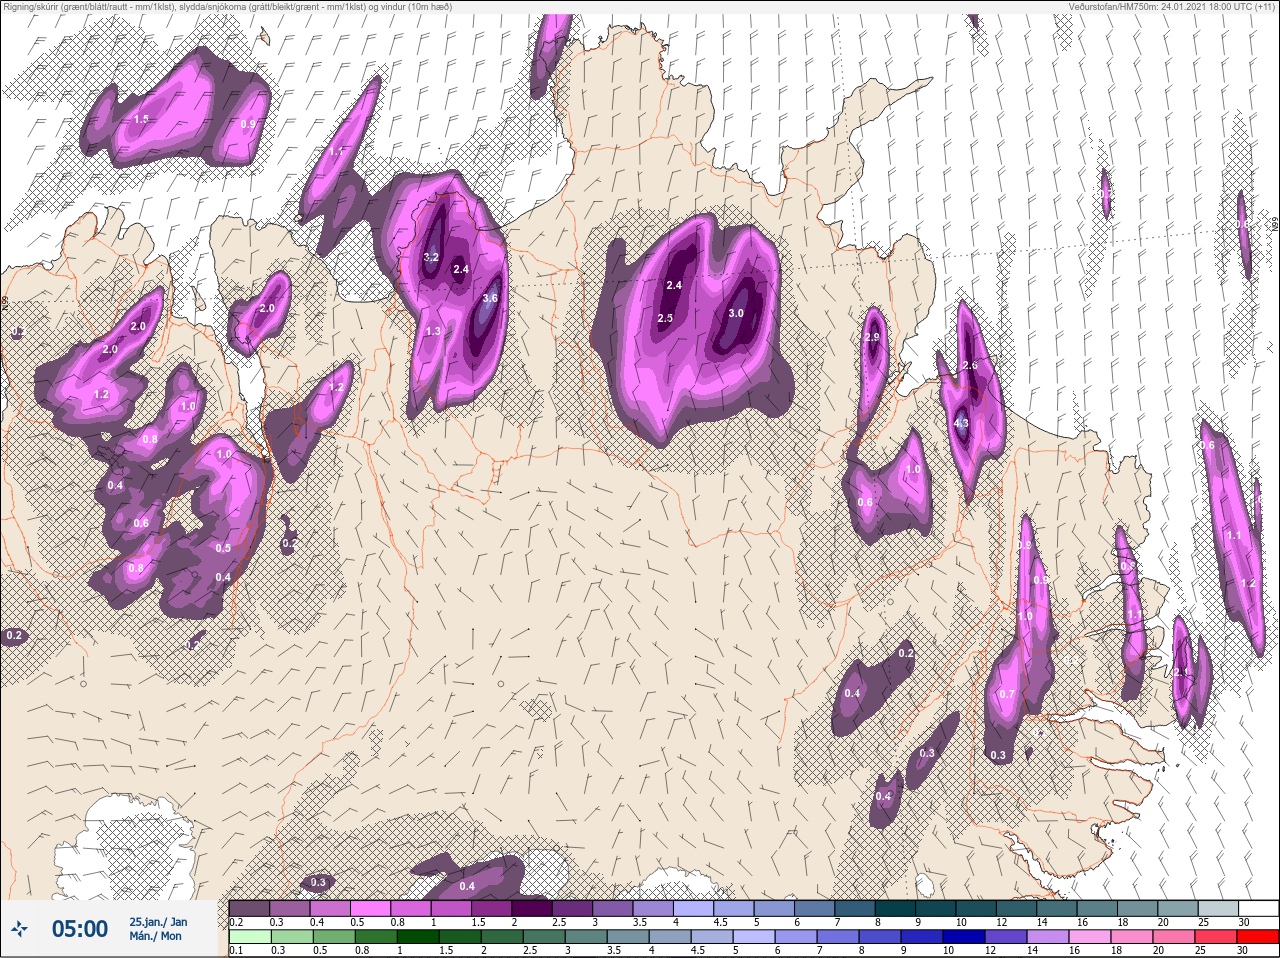1280x958 pixels.
Task: Click the 'Mán./ Mon' weekday text
Action: (x=156, y=936)
